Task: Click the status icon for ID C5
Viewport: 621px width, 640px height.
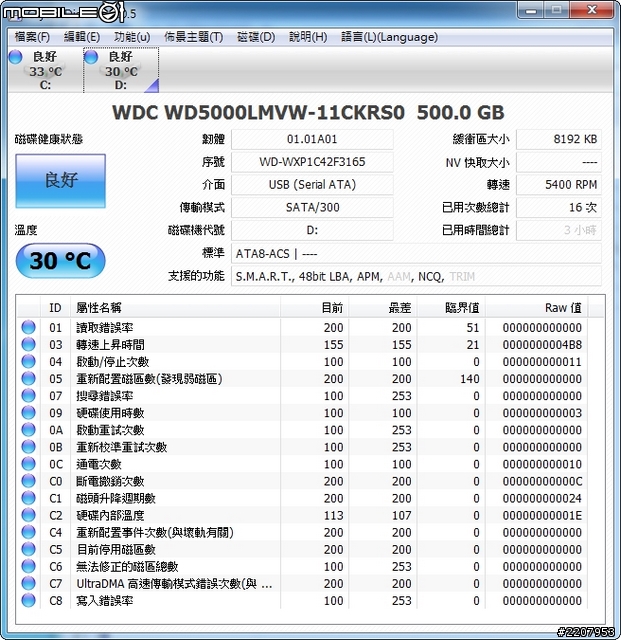Action: tap(29, 549)
